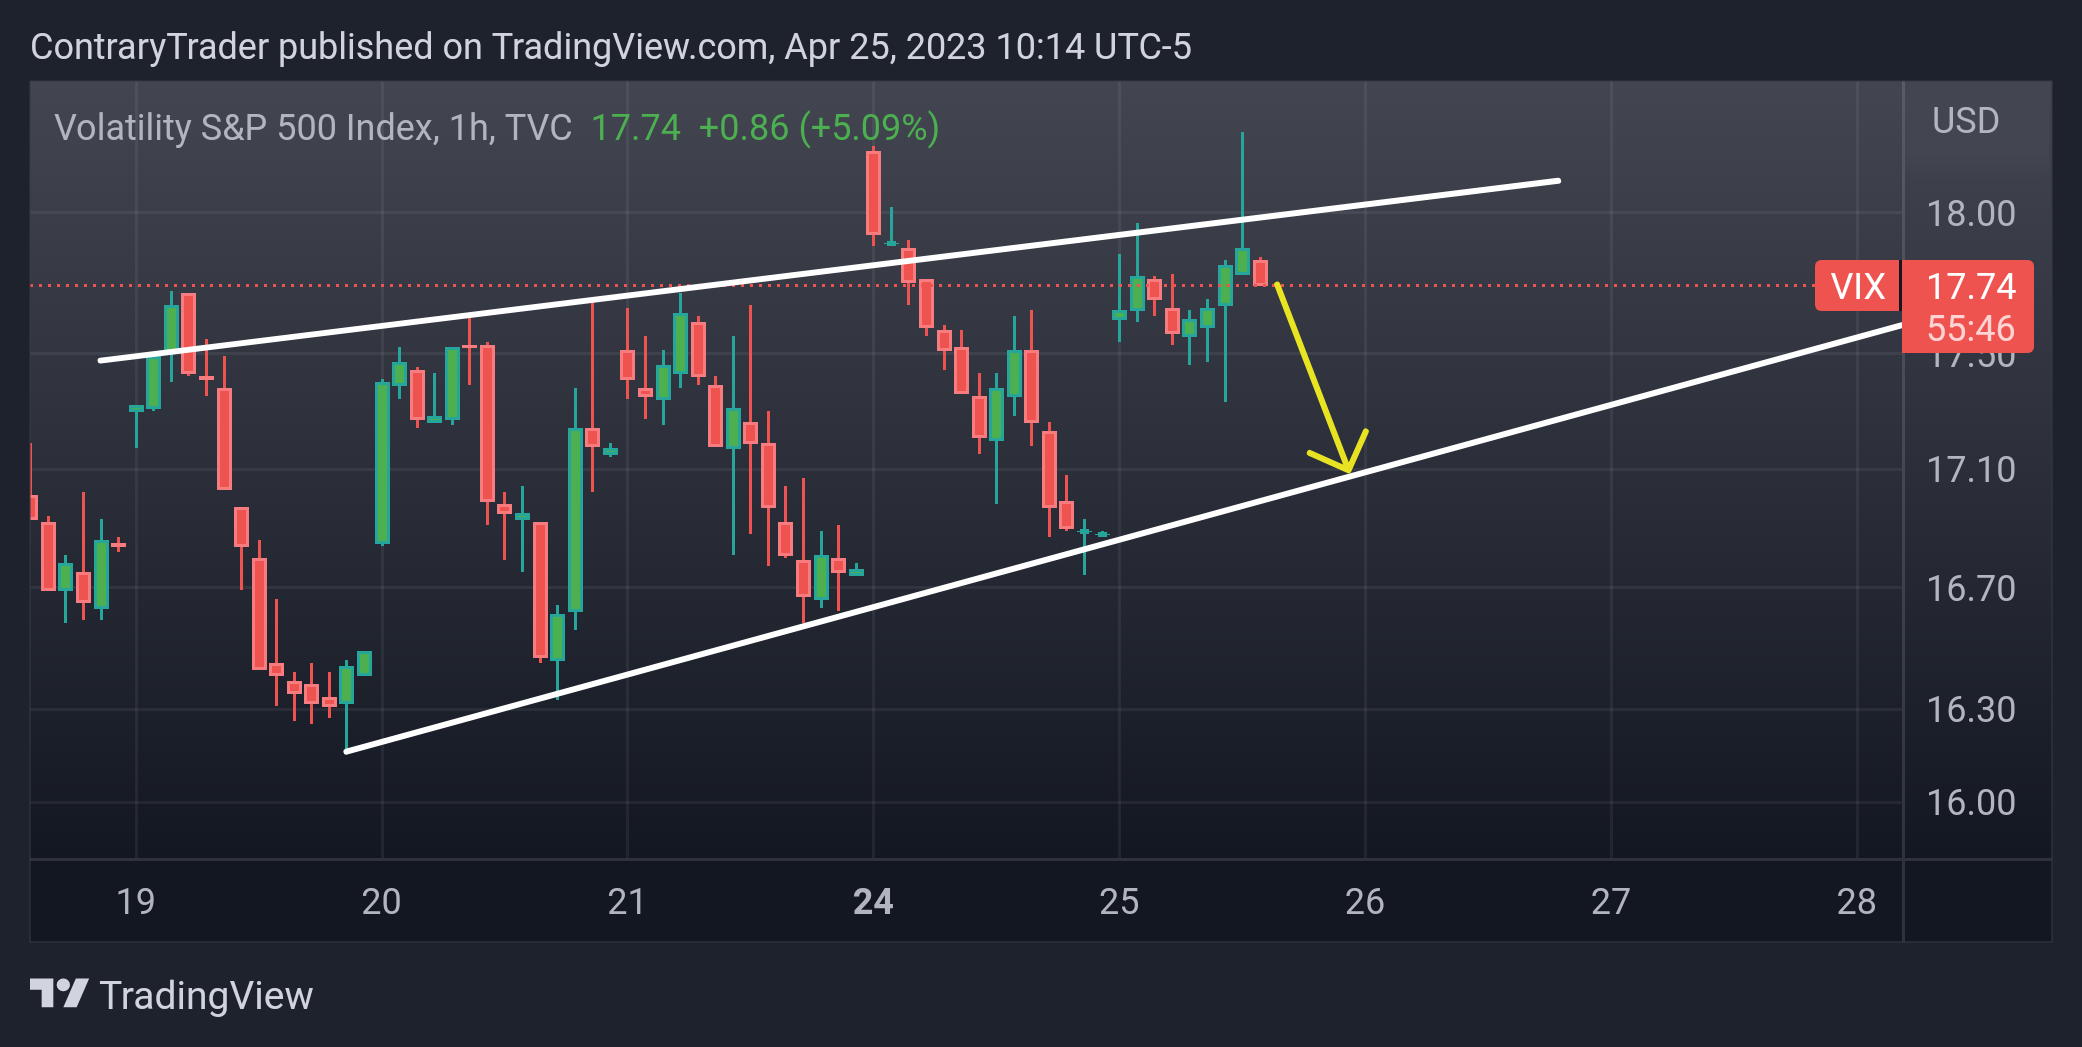Image resolution: width=2082 pixels, height=1047 pixels.
Task: Click date label 26 on the time axis
Action: click(1364, 902)
